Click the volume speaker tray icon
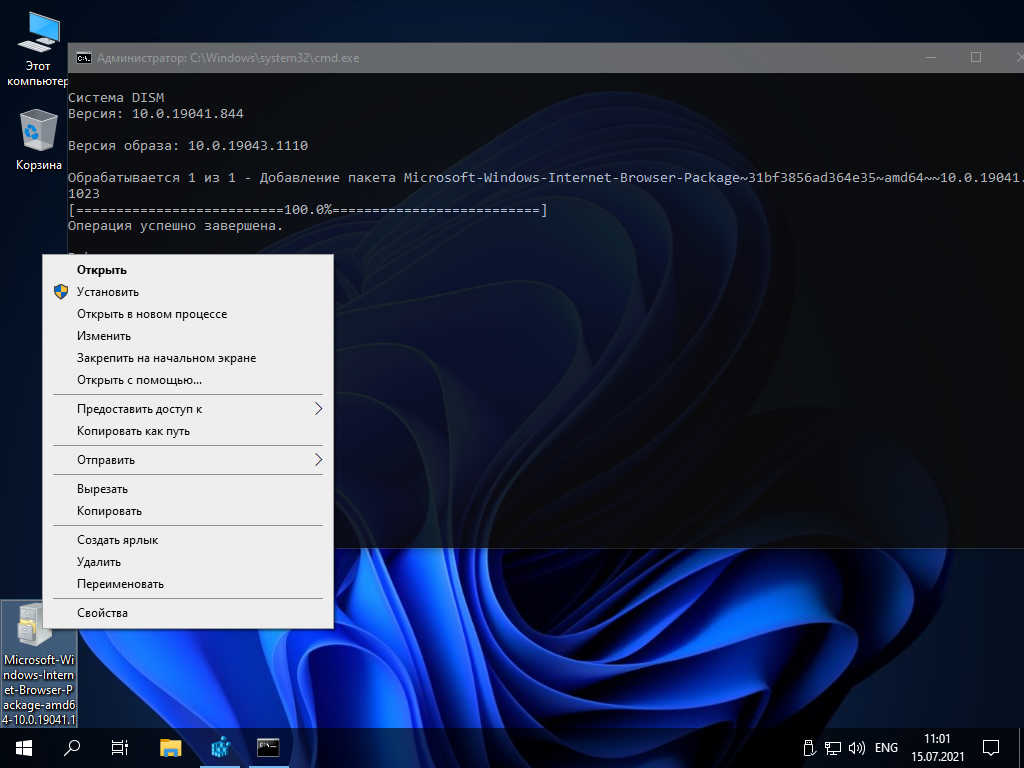Screen dimensions: 1024x768 pos(856,747)
